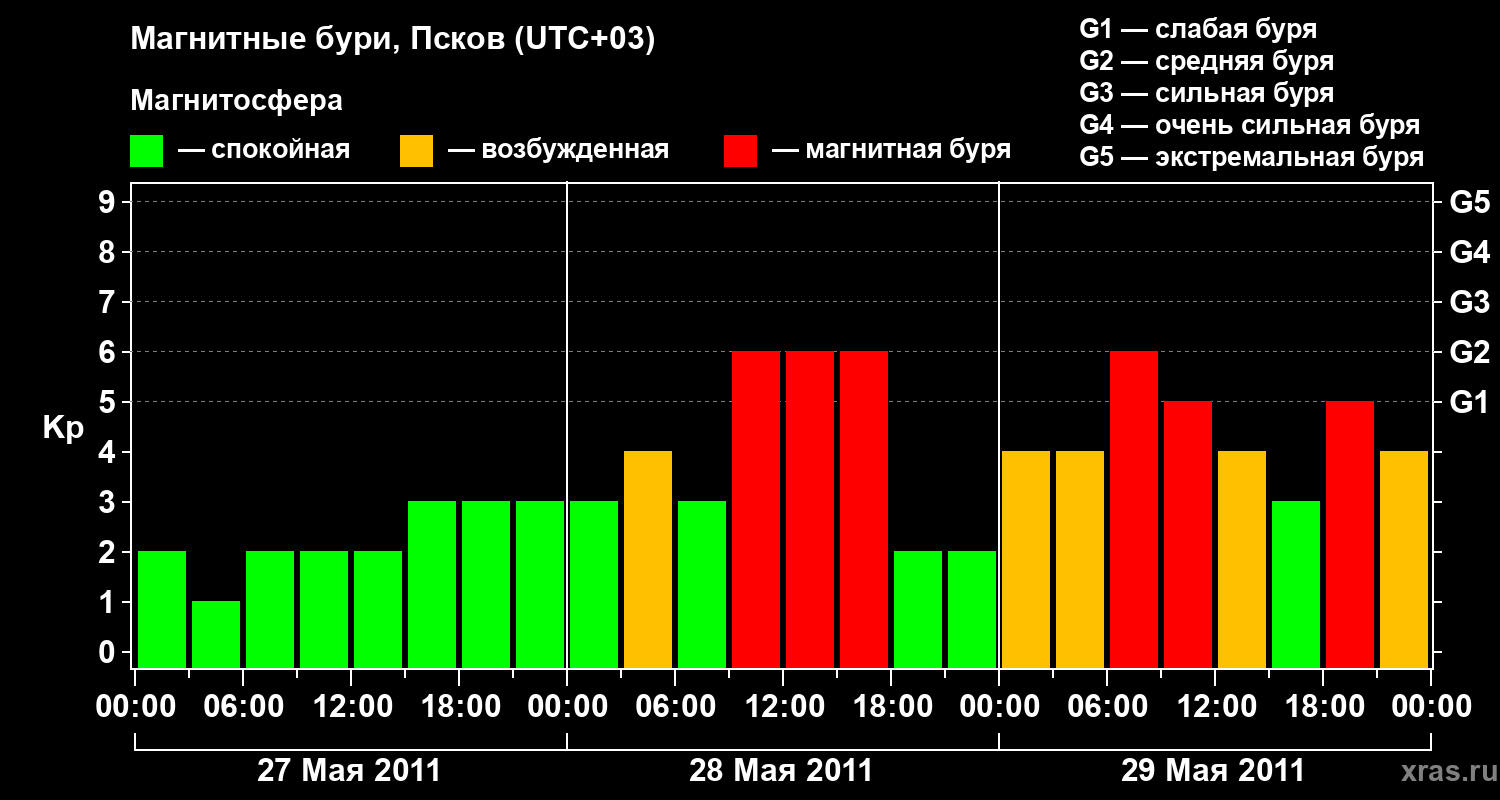Click the G3 label on right axis
The image size is (1500, 800).
(x=1469, y=302)
